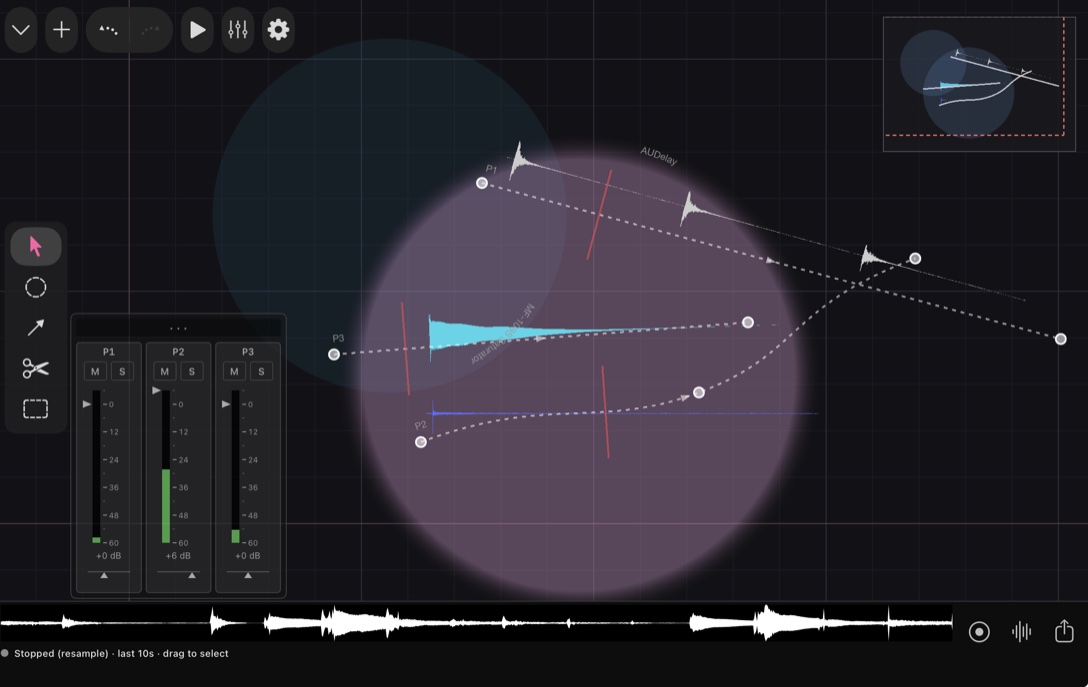This screenshot has height=687, width=1088.
Task: Click the P3 channel label in mixer
Action: click(248, 352)
